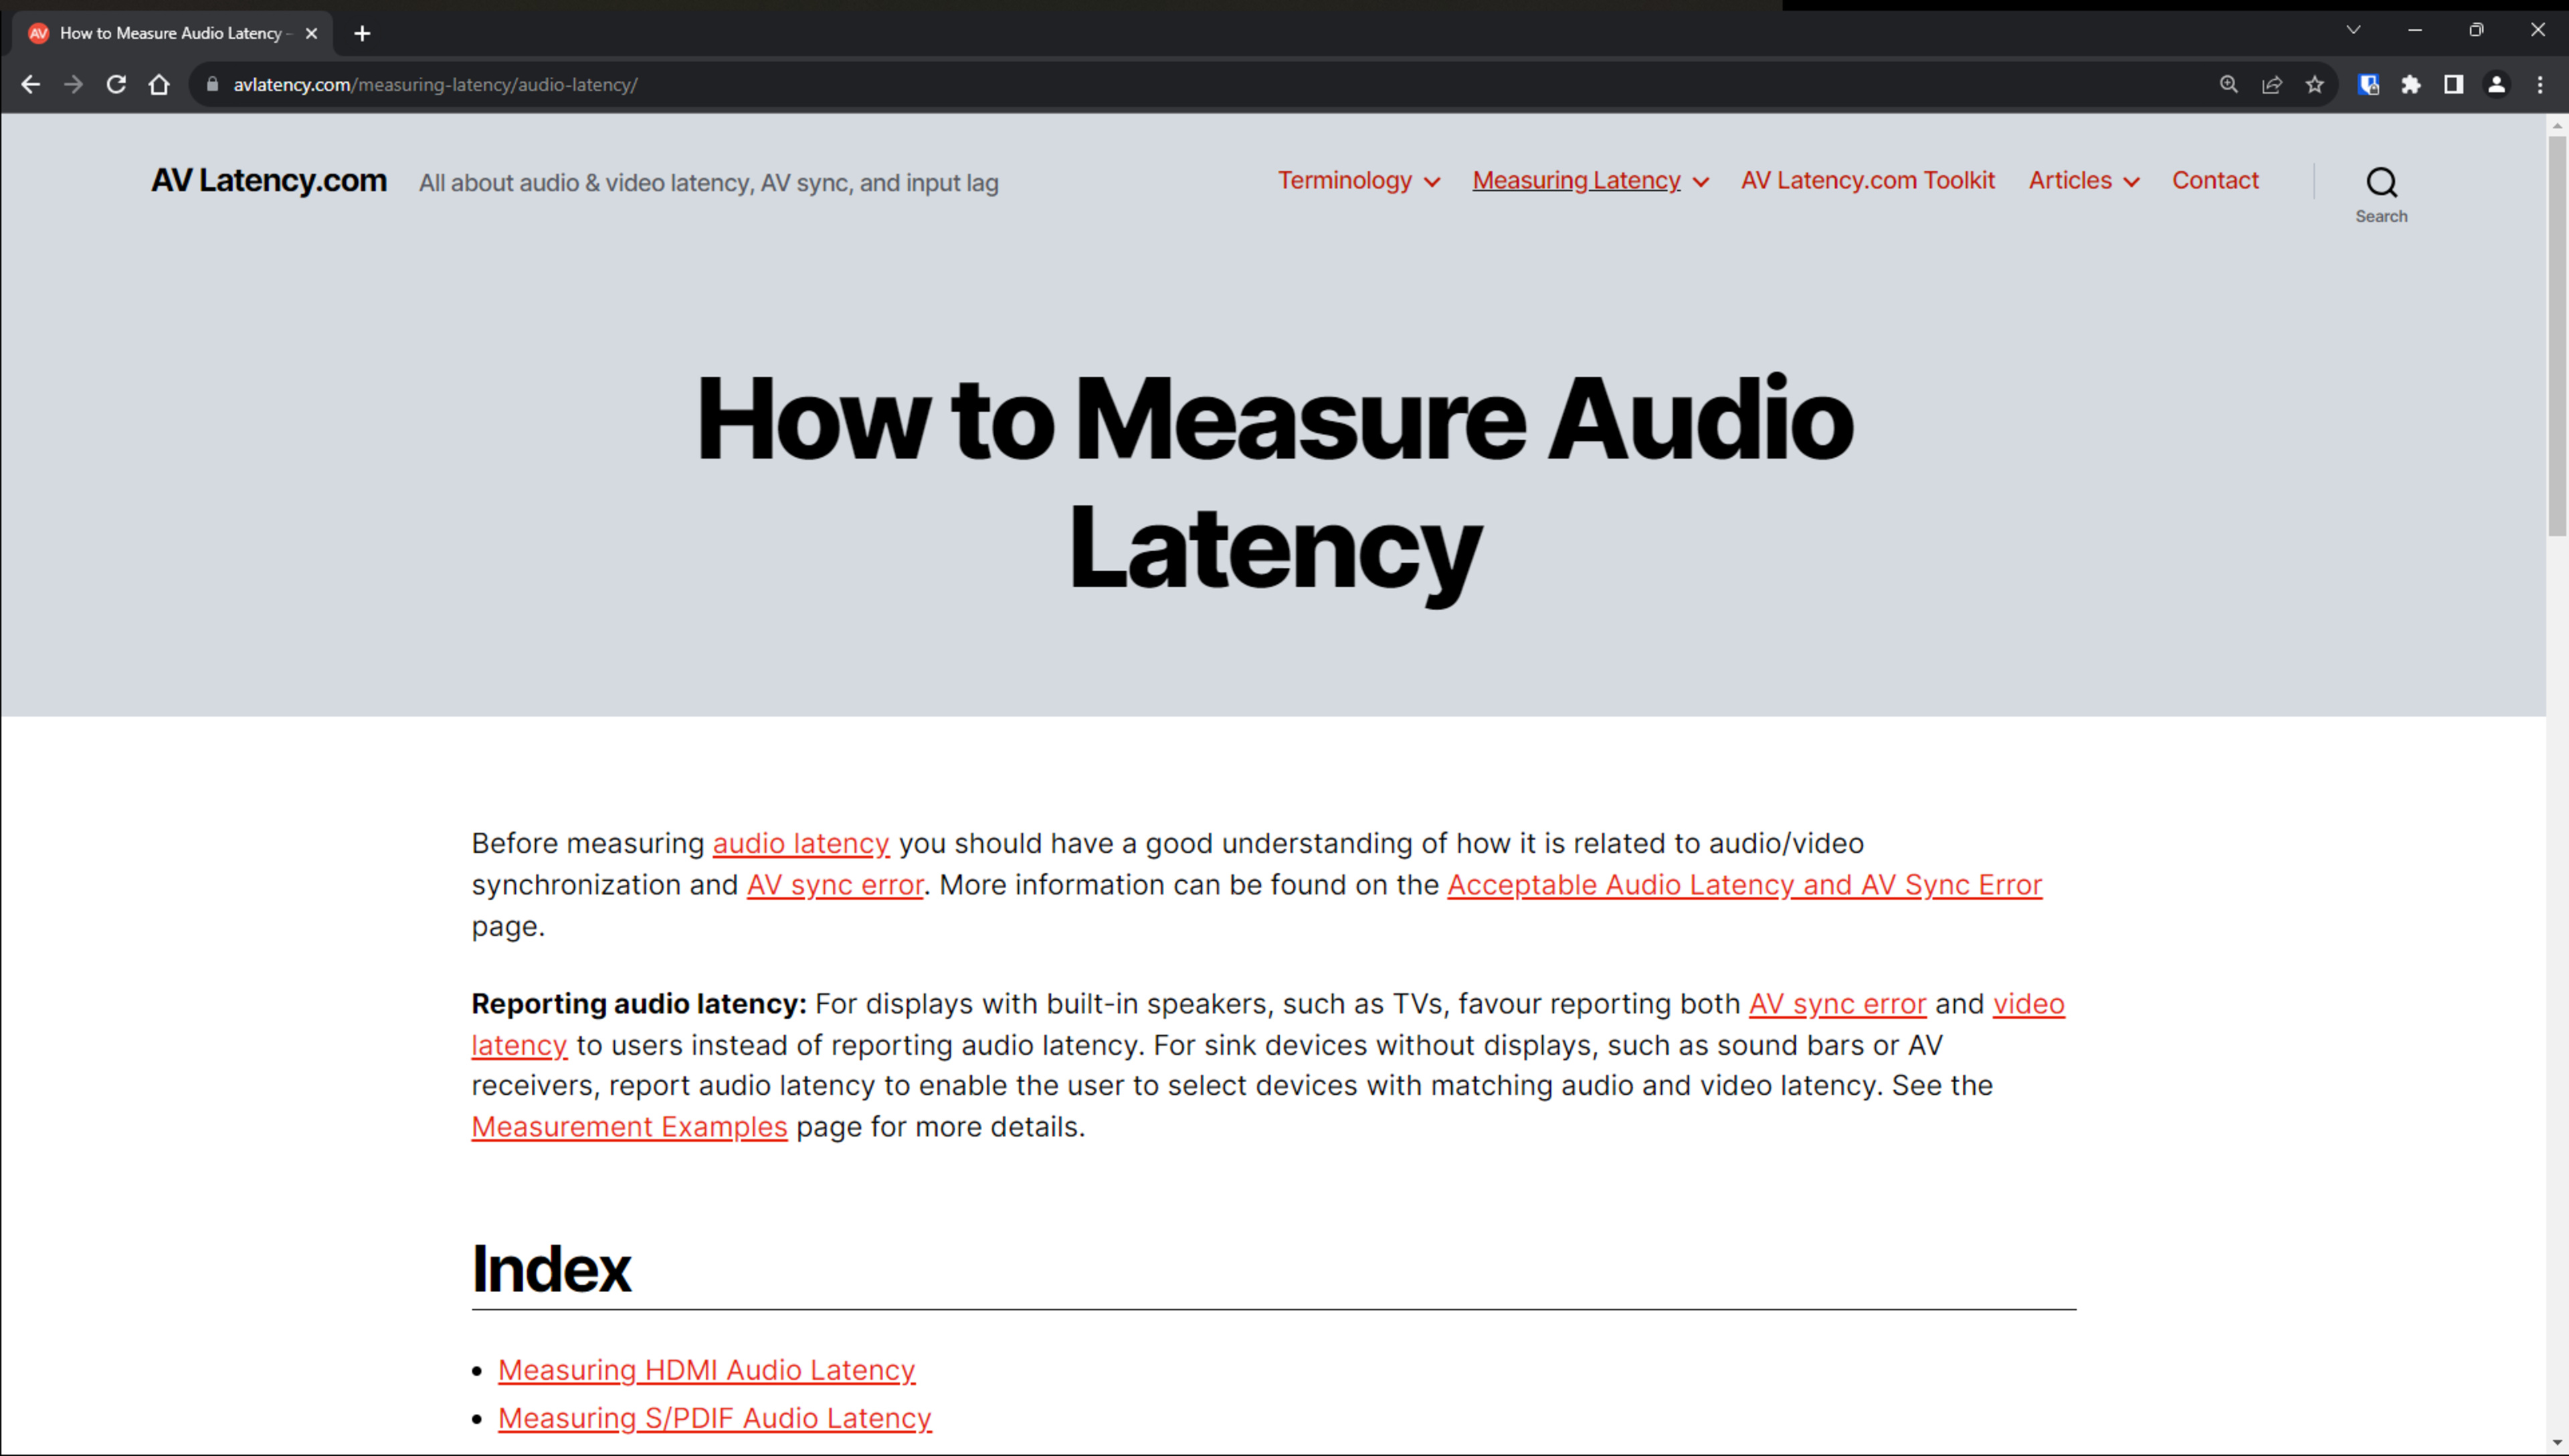Open the Contact menu item

(x=2215, y=180)
